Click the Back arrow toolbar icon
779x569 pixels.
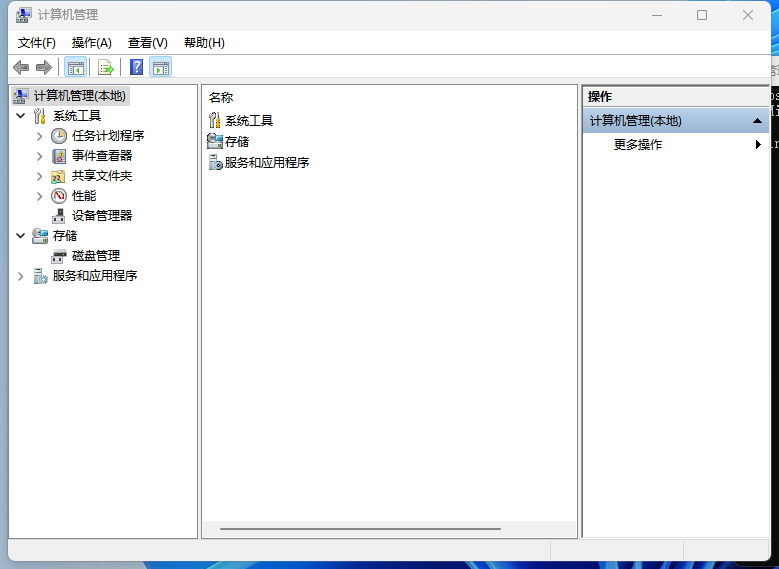click(21, 67)
